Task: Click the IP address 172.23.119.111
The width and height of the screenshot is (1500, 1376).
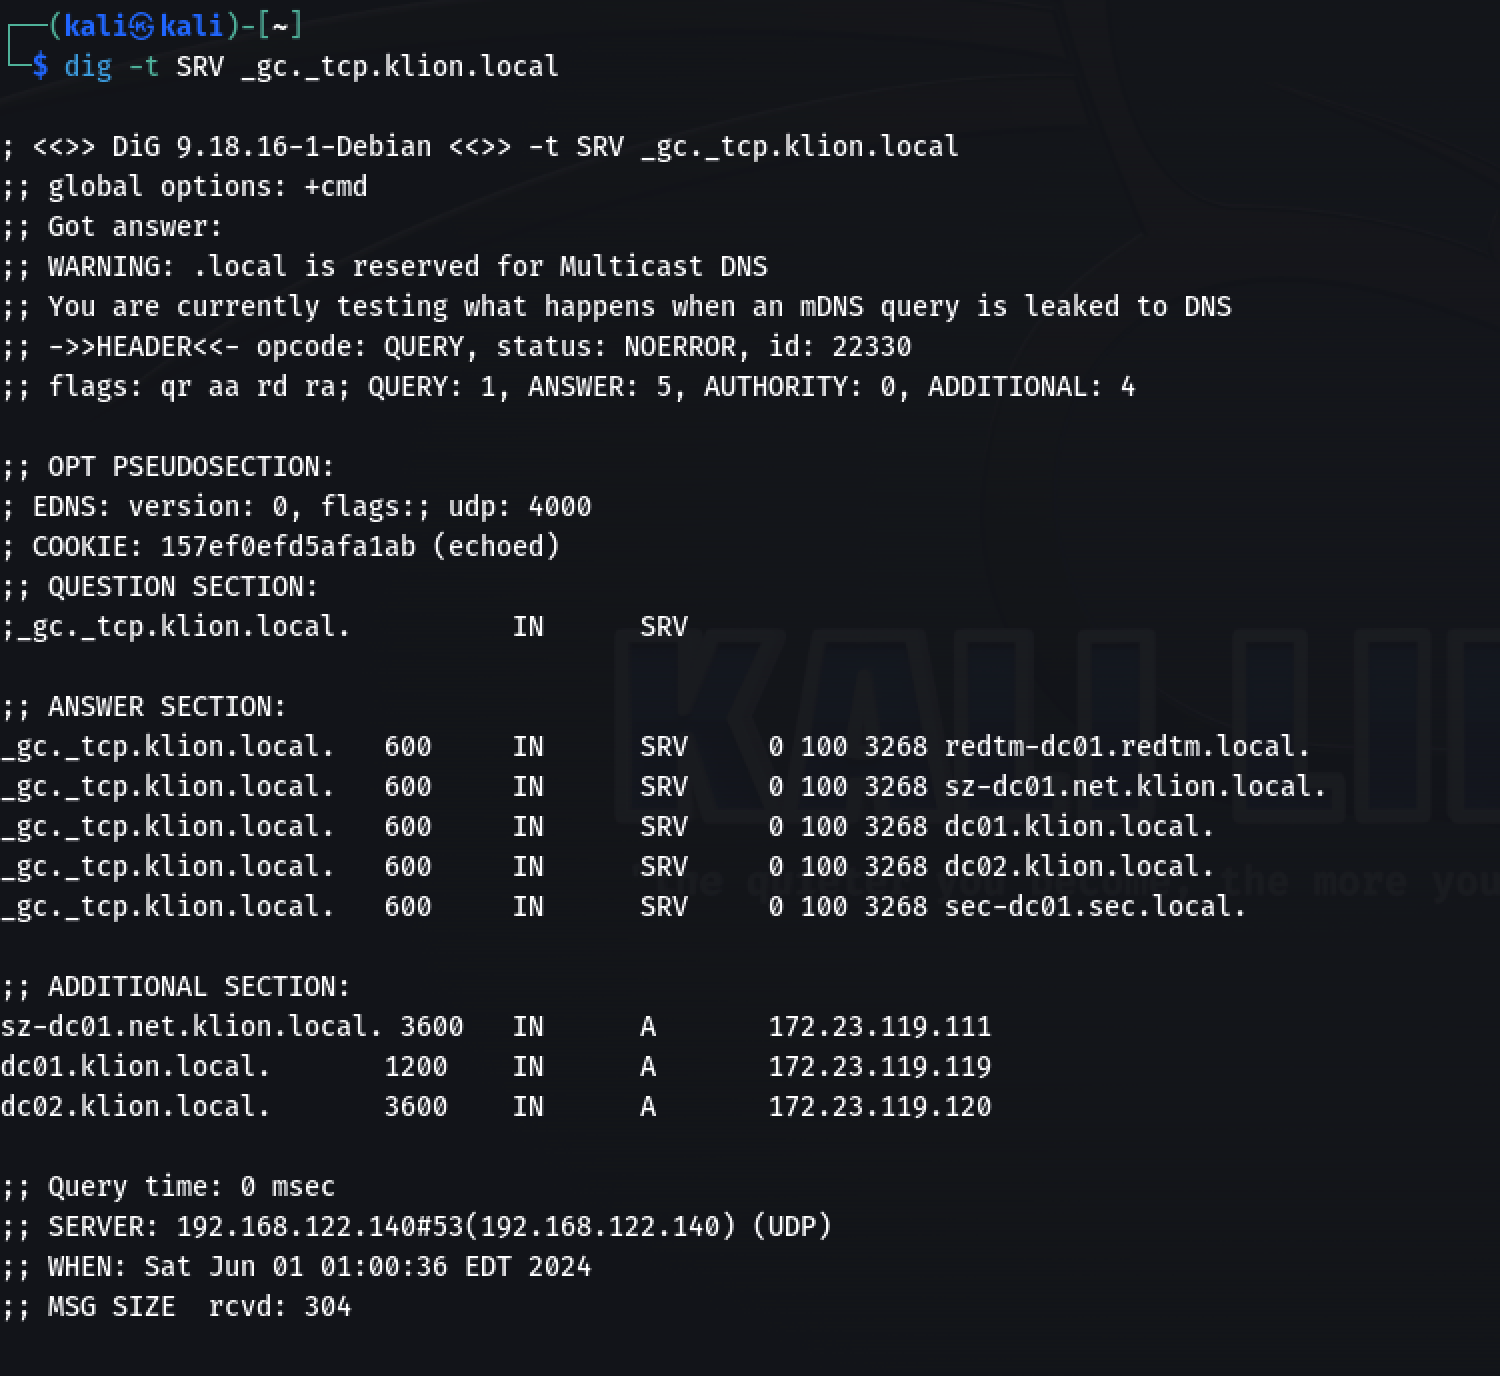Action: [879, 1027]
